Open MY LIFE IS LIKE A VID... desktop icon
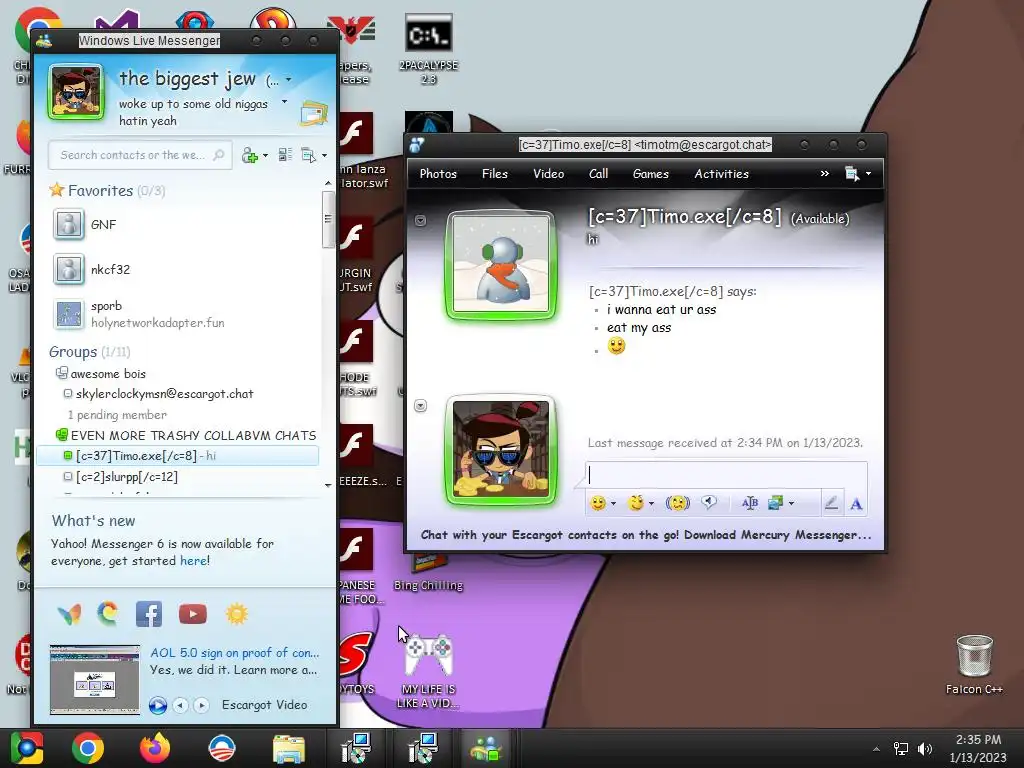 pos(428,670)
